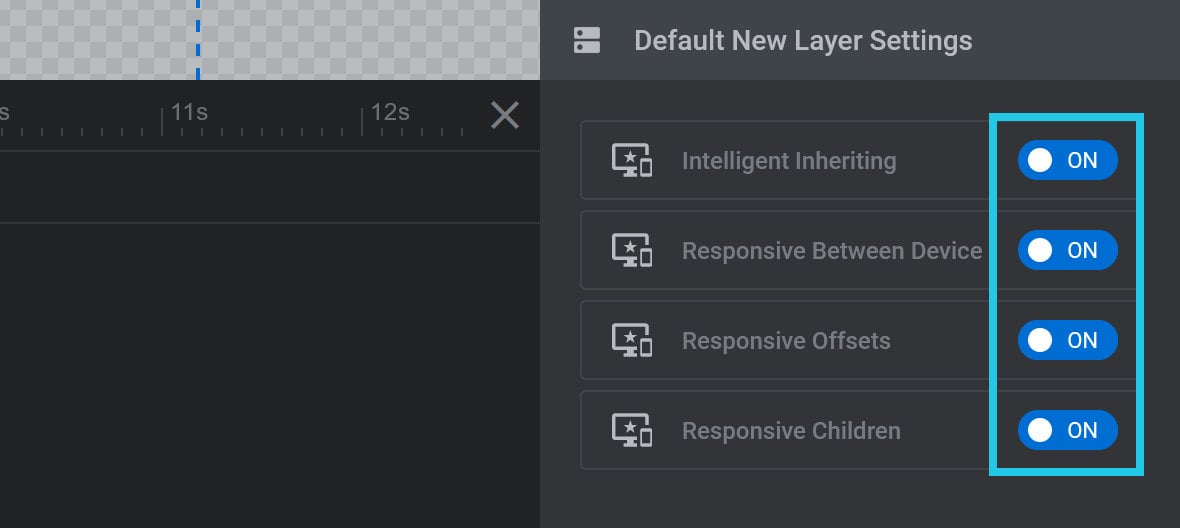Click the blue dashed playhead line
Viewport: 1180px width, 528px height.
click(198, 39)
